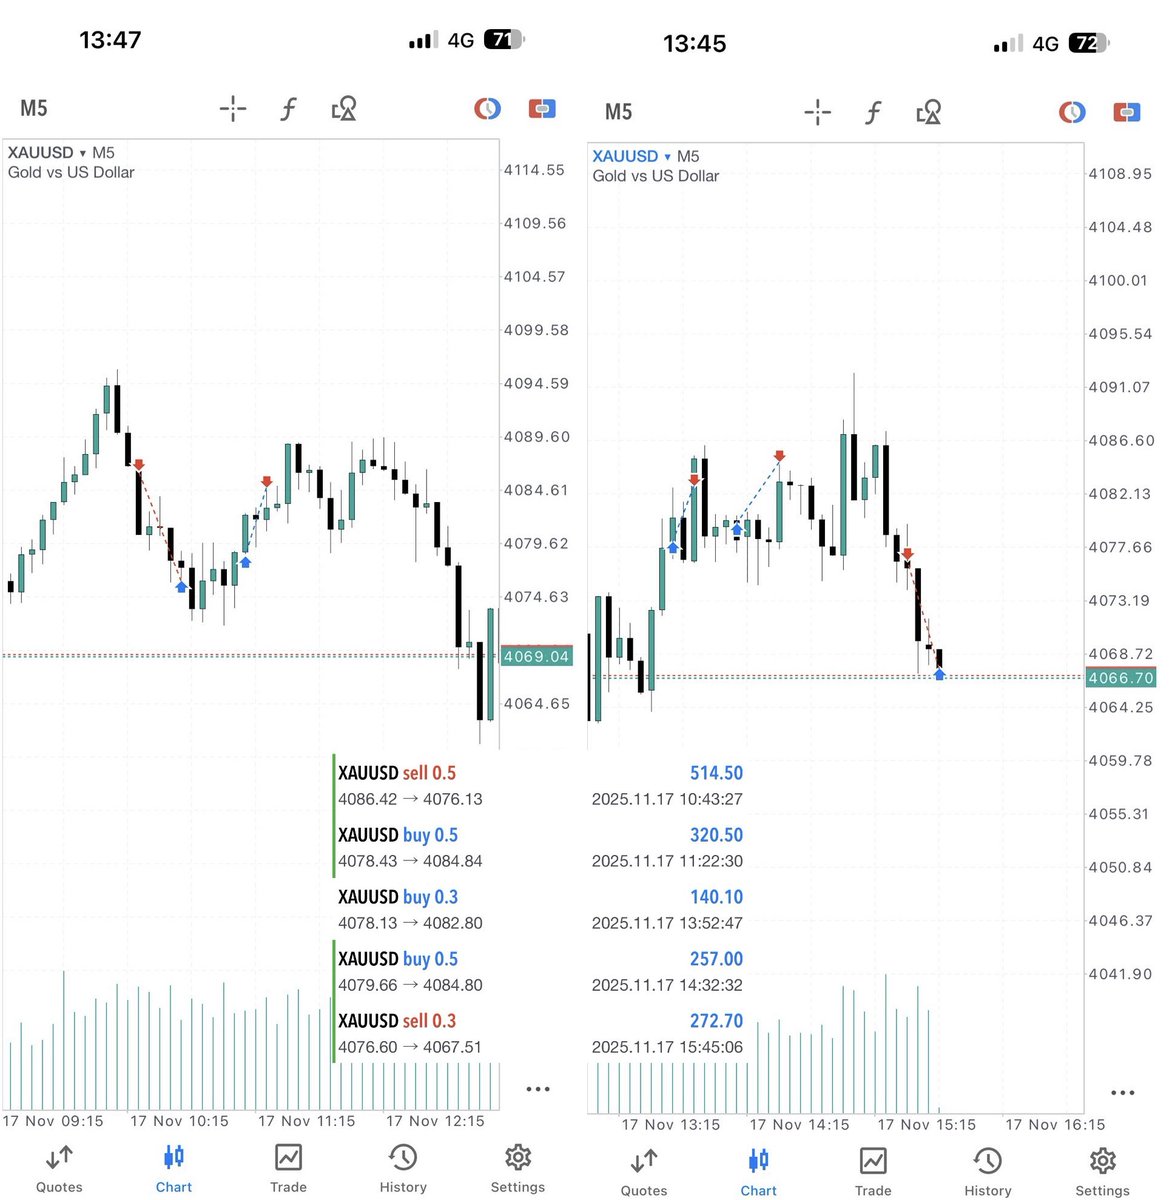Tap signal bars in right status bar
The image size is (1175, 1200).
point(1008,44)
